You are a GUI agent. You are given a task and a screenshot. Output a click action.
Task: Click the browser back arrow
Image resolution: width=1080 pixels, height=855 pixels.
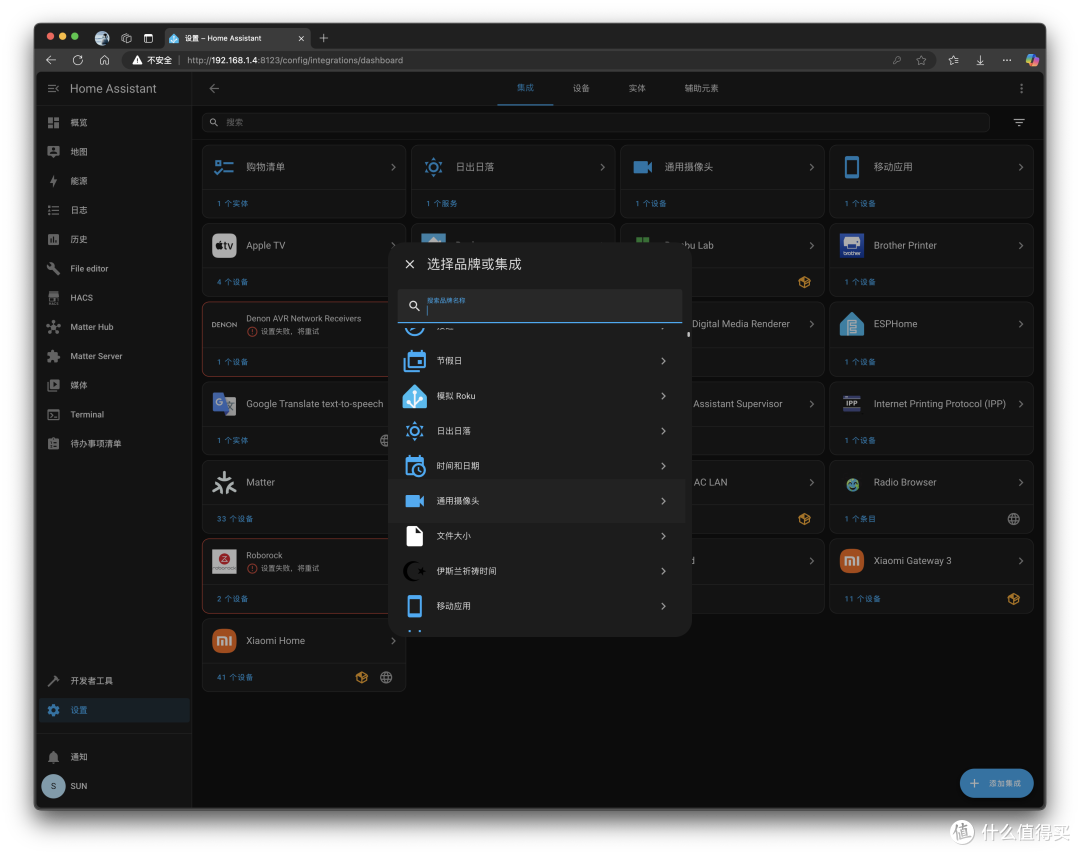[x=51, y=61]
